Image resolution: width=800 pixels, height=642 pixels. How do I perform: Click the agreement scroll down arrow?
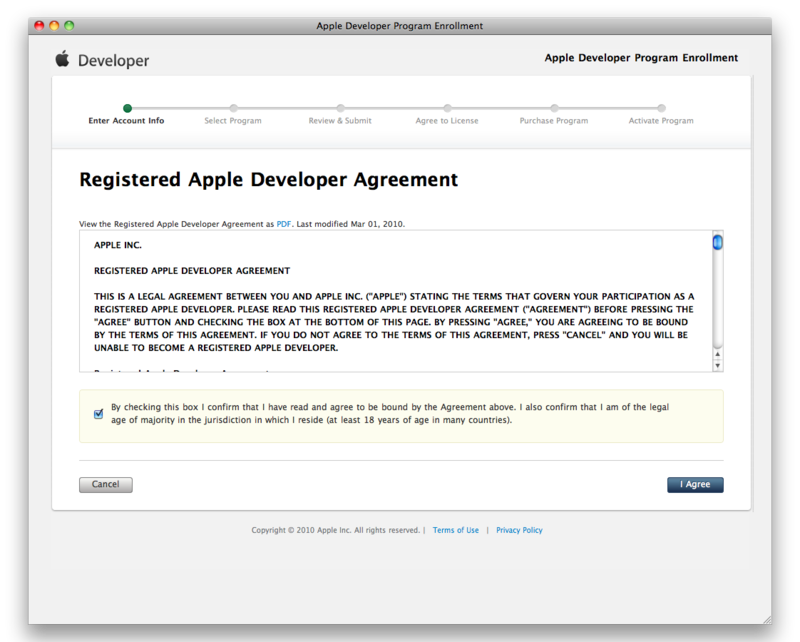coord(717,365)
